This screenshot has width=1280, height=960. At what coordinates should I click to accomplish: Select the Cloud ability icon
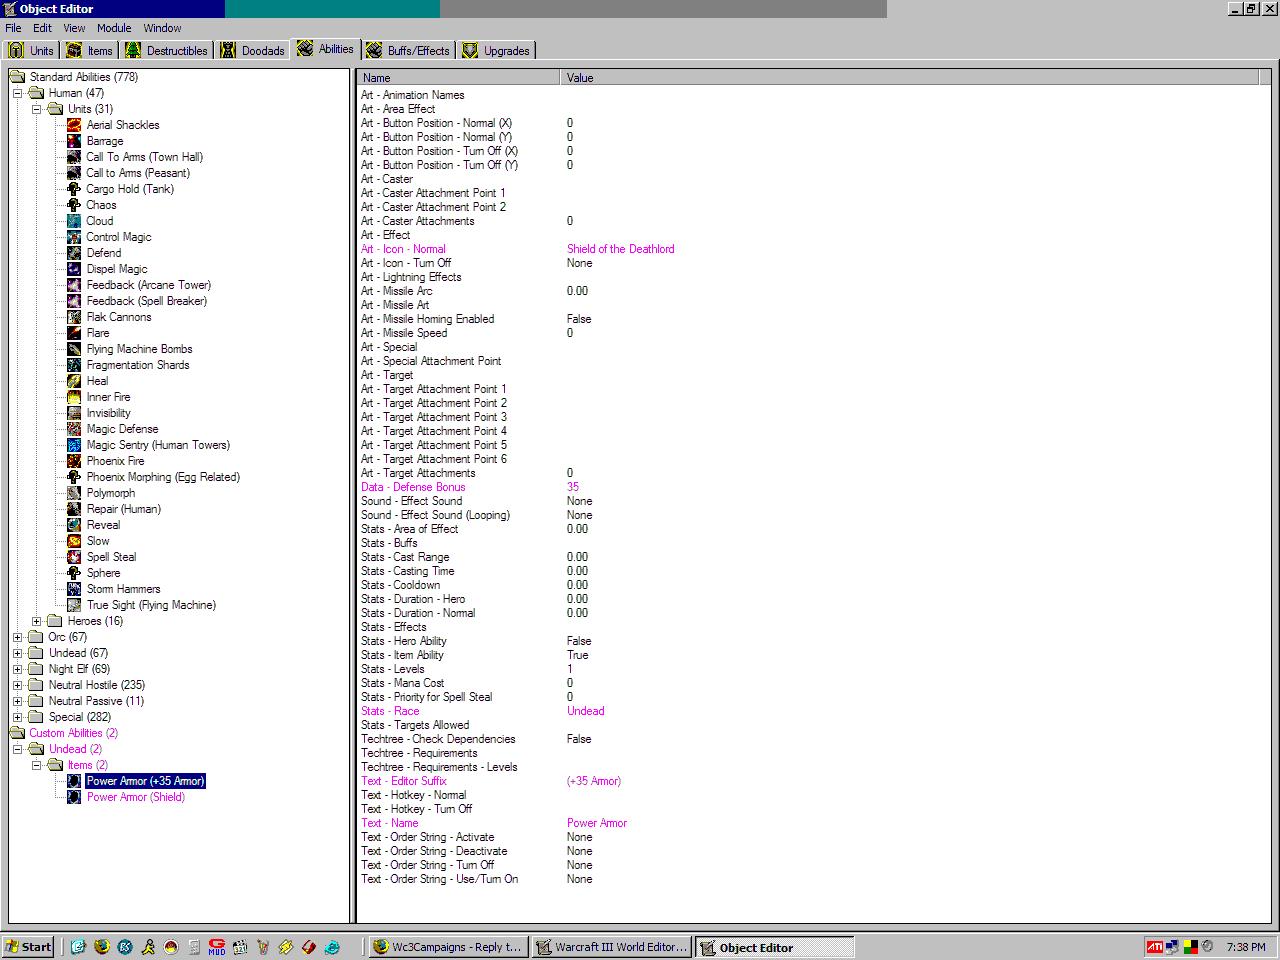(74, 221)
